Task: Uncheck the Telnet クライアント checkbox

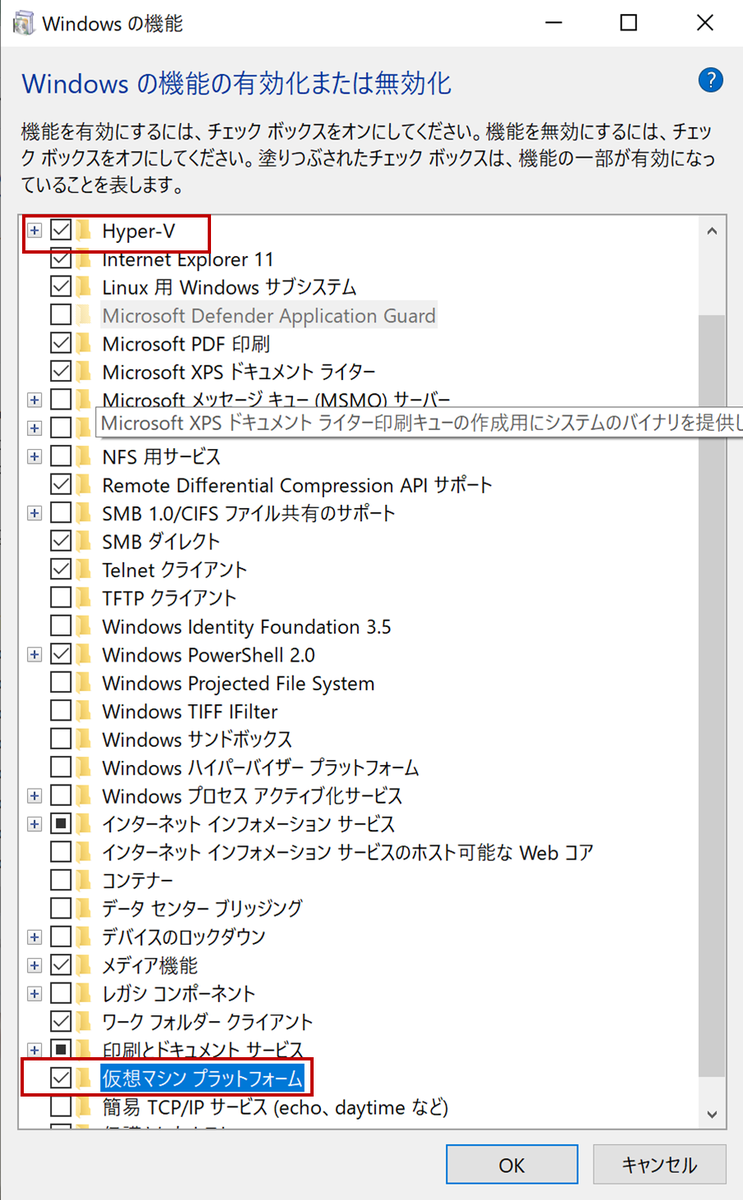Action: (61, 570)
